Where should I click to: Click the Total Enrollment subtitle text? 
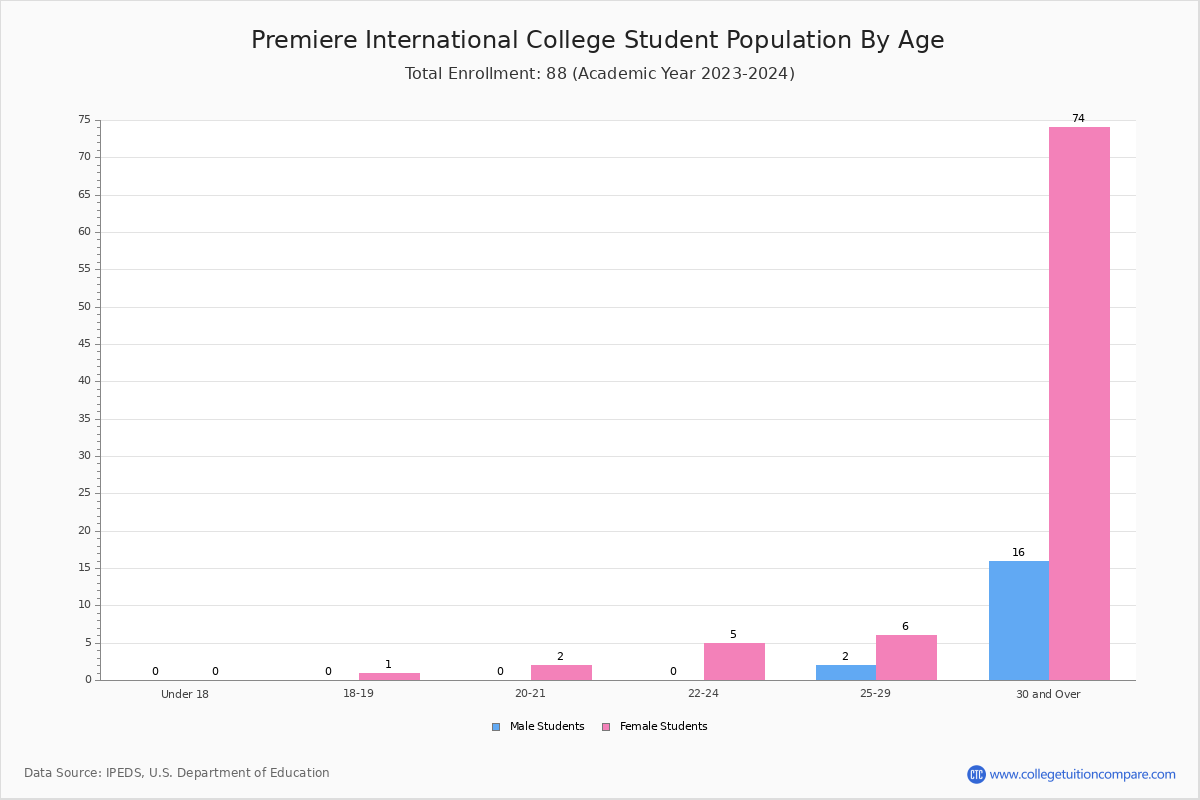[x=600, y=74]
